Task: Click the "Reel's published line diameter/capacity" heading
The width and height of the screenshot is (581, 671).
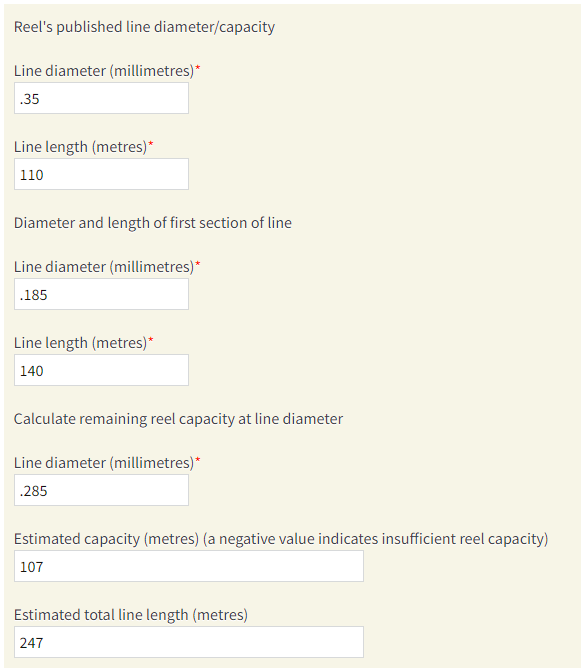Action: [144, 27]
